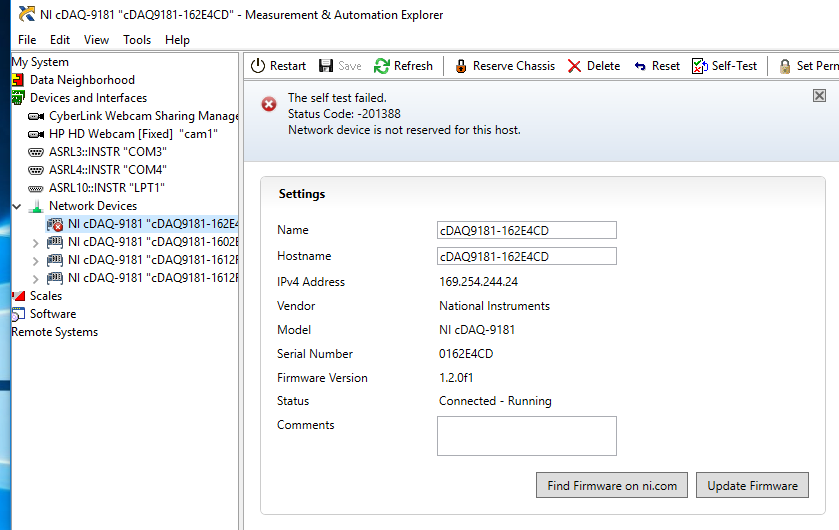Image resolution: width=839 pixels, height=530 pixels.
Task: Open the Tools menu
Action: point(137,40)
